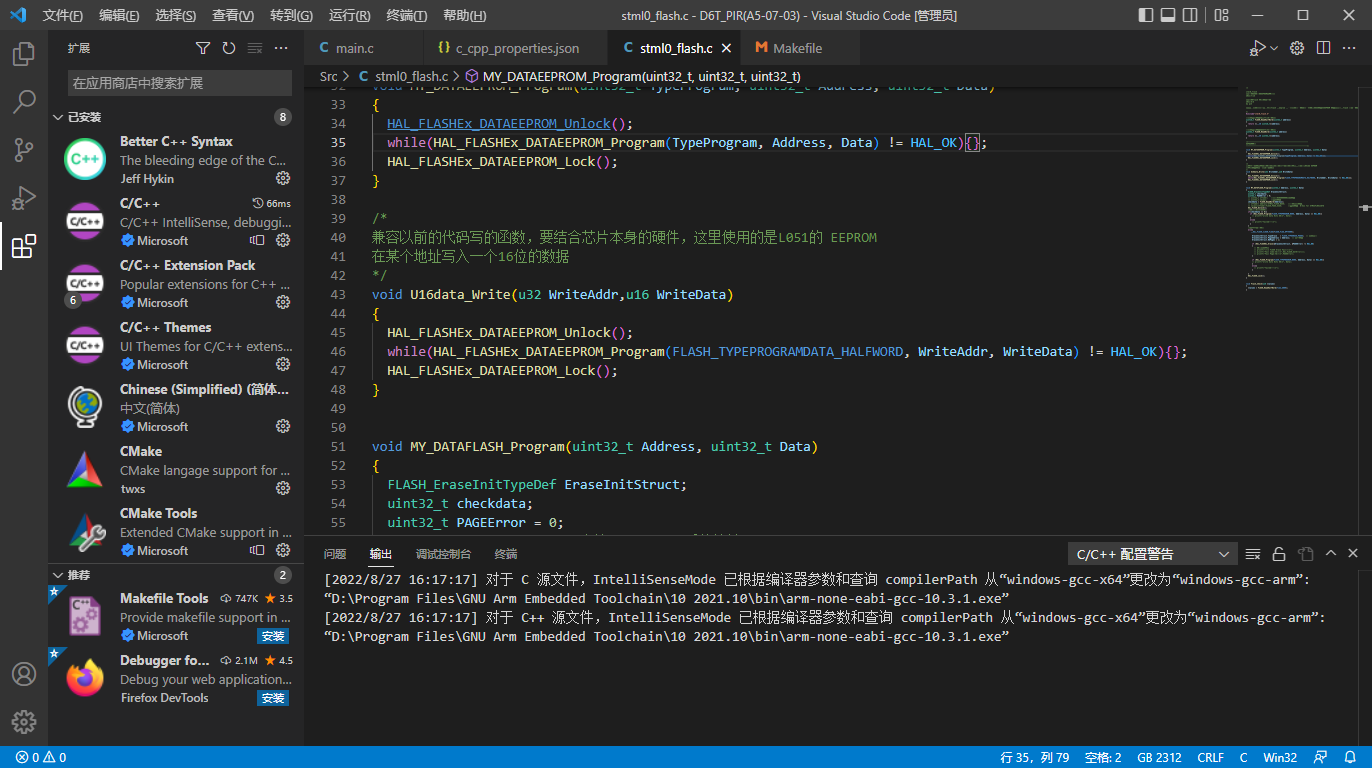The image size is (1372, 768).
Task: Click the feedback icon in status bar
Action: pos(1321,758)
